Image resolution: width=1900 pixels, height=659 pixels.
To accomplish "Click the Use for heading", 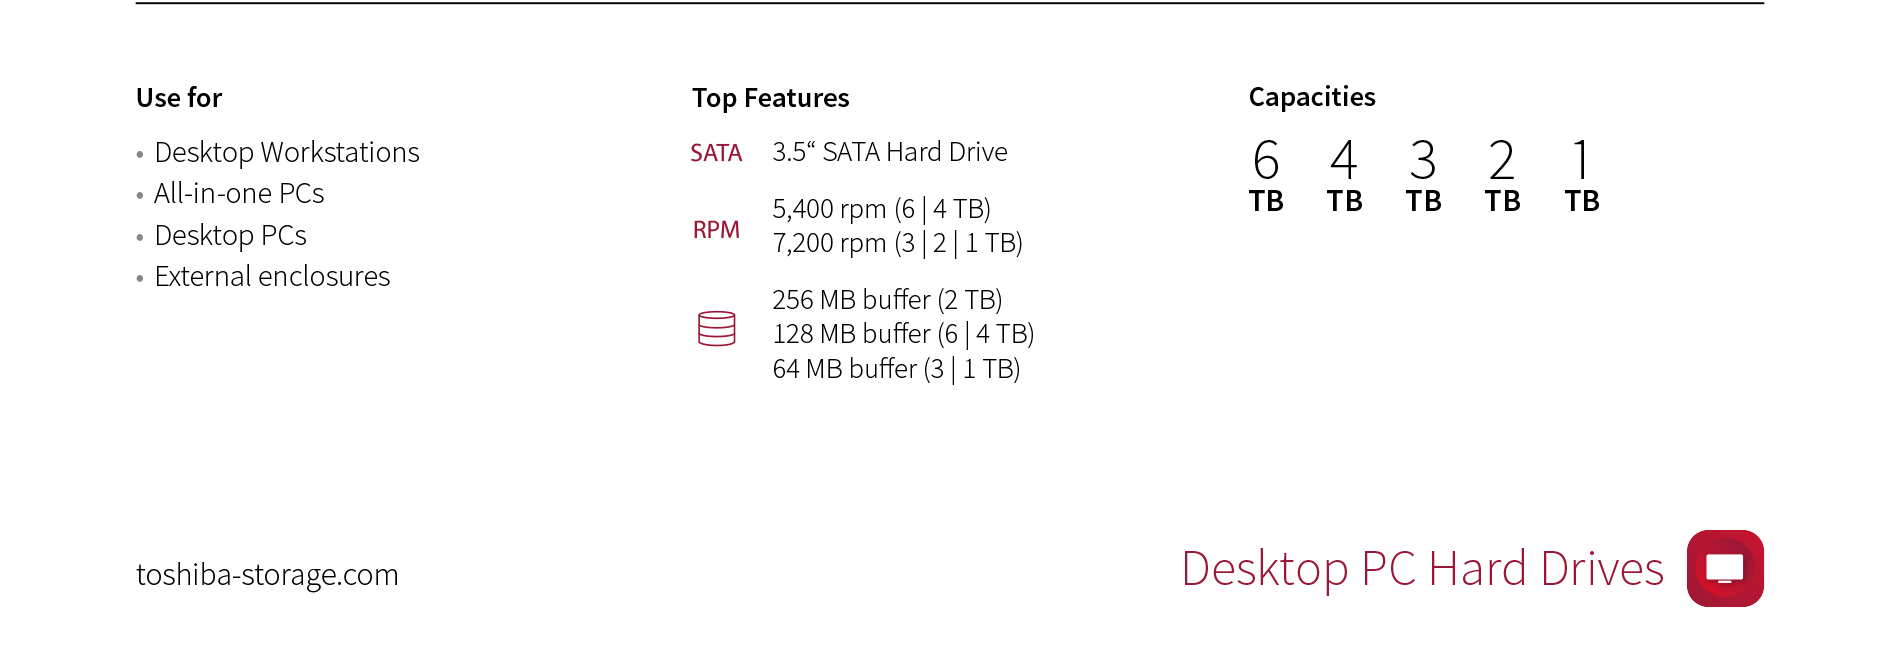I will 179,98.
